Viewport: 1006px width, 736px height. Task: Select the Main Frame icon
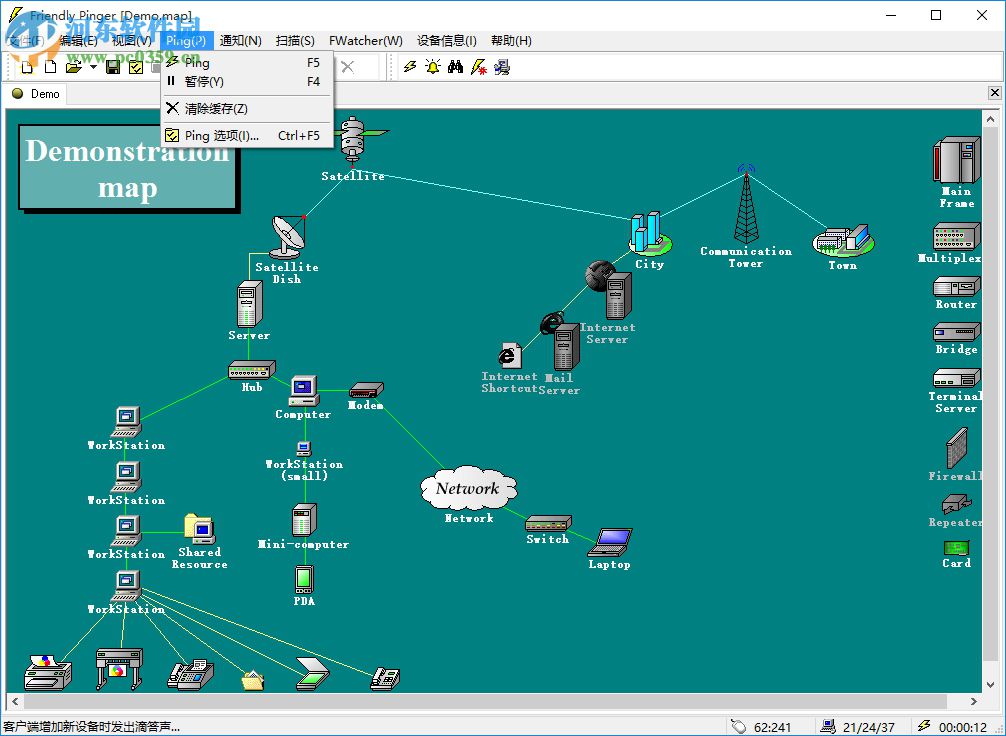coord(956,160)
